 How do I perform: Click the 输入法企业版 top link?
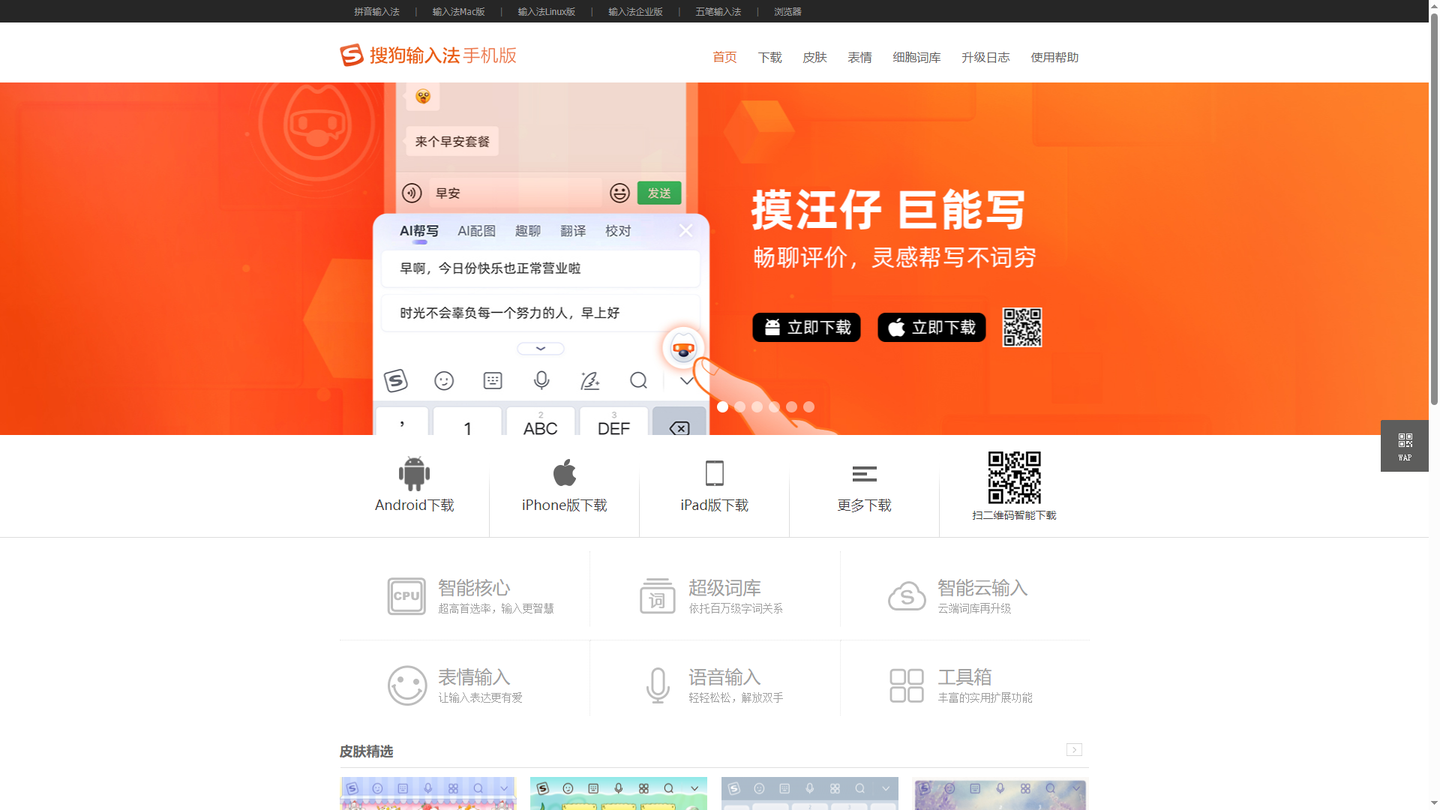(636, 12)
